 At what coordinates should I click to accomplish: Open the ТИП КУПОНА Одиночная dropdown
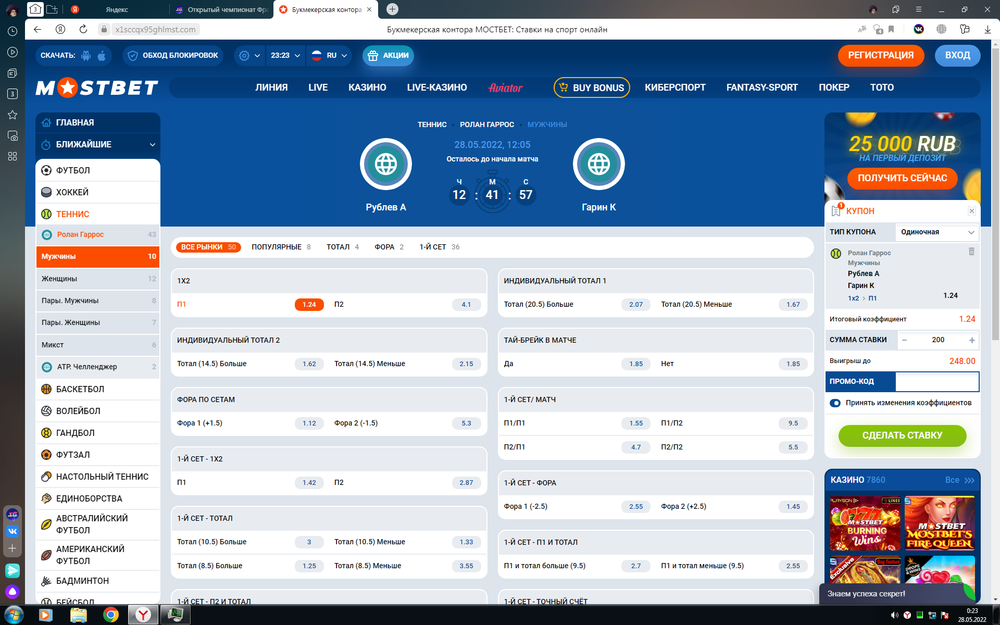937,232
